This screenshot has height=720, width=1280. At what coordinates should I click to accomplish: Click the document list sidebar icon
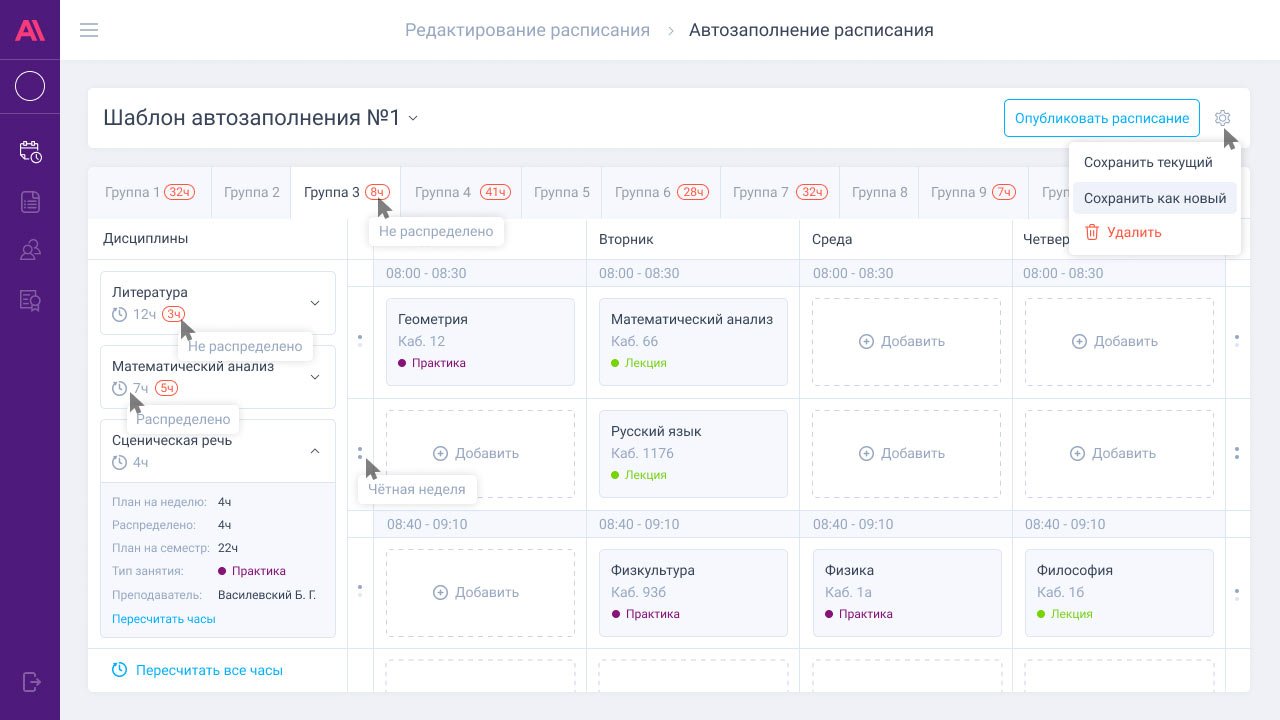pyautogui.click(x=30, y=201)
